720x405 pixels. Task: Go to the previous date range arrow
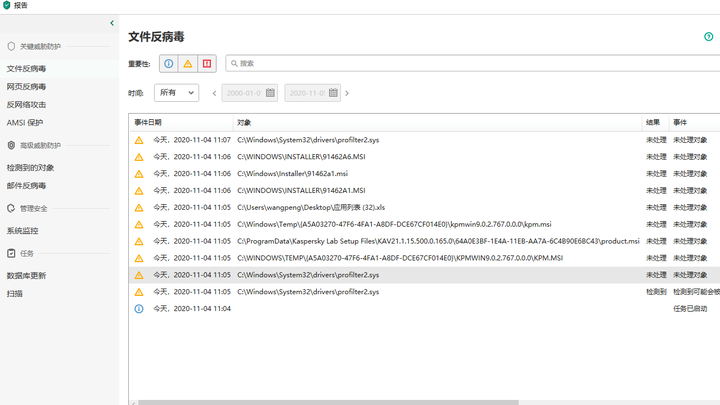pyautogui.click(x=214, y=93)
